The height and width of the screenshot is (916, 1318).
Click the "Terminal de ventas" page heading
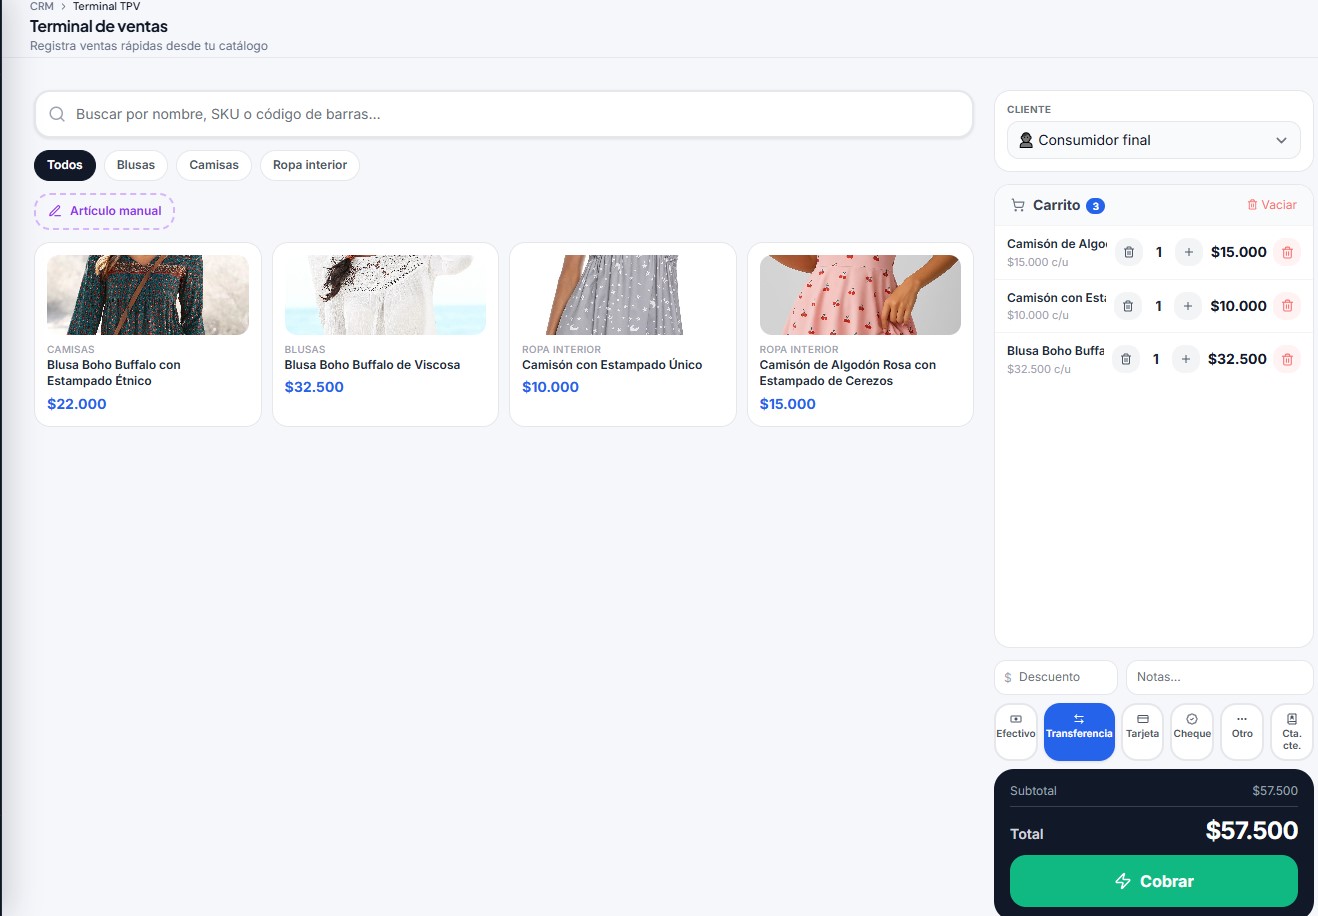point(99,26)
